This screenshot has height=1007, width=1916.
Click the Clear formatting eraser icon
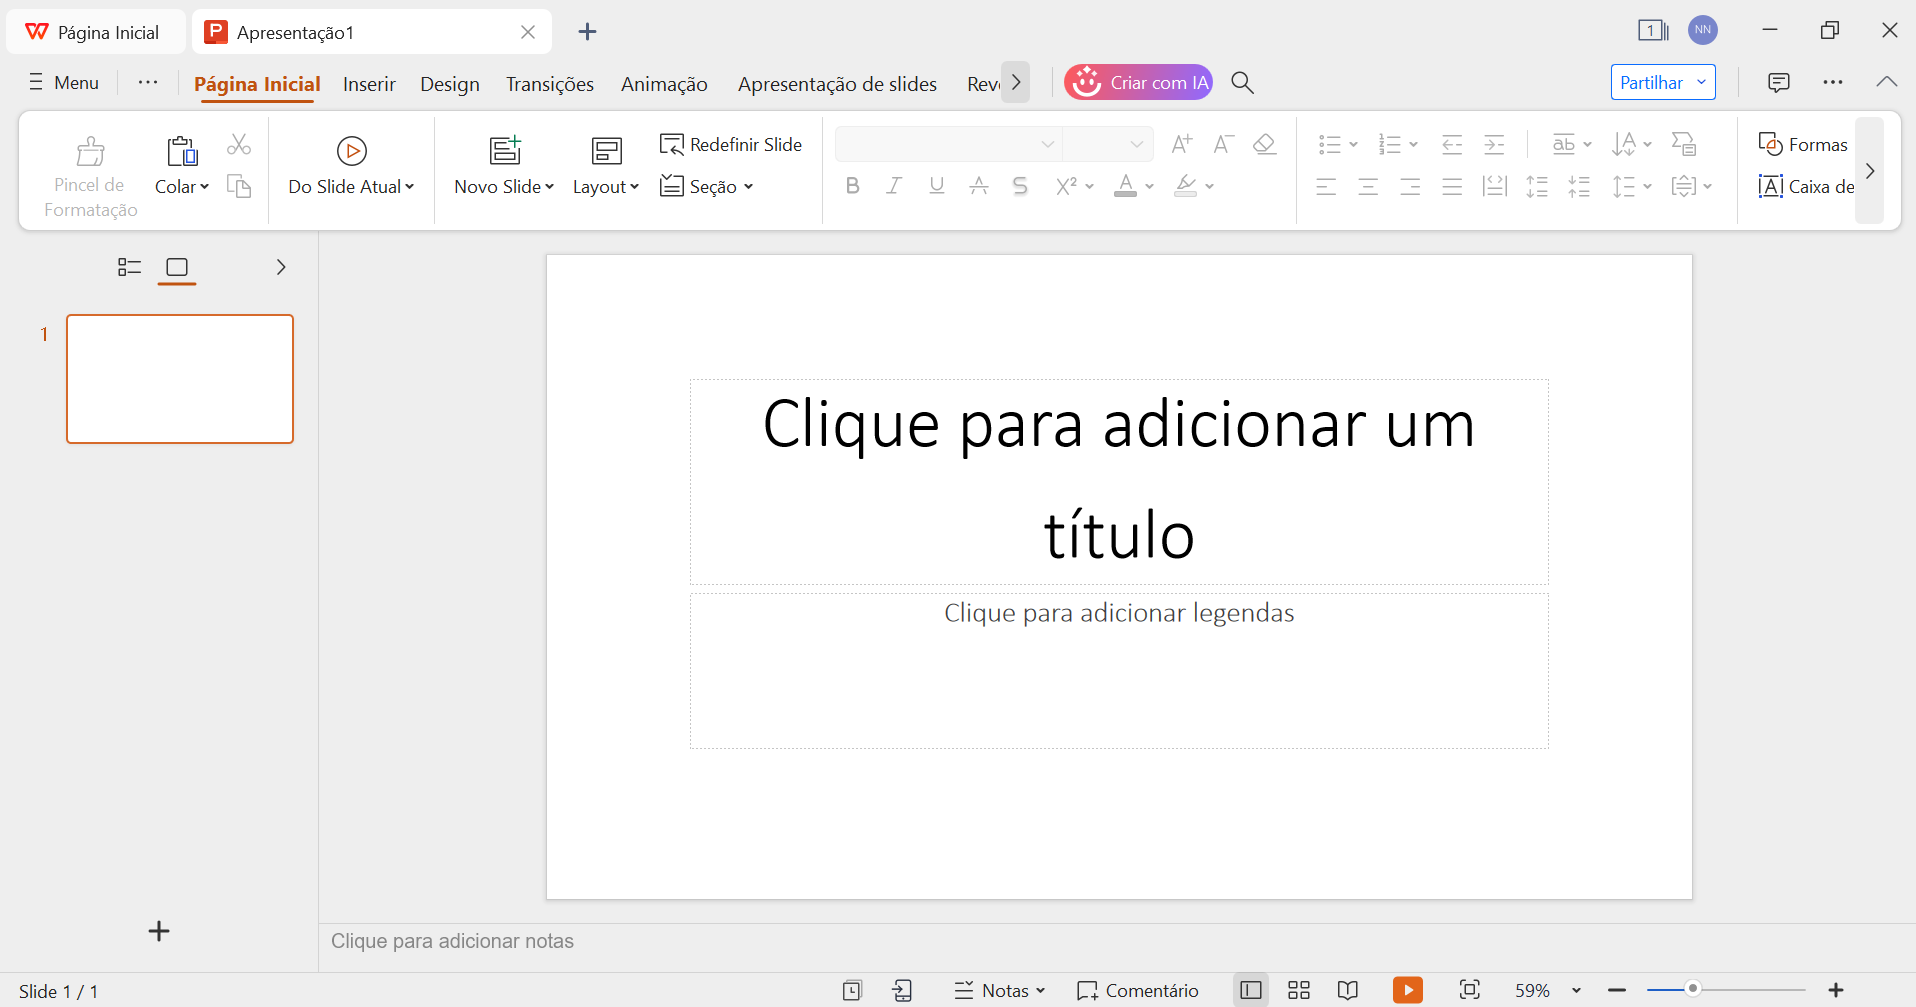click(x=1264, y=144)
